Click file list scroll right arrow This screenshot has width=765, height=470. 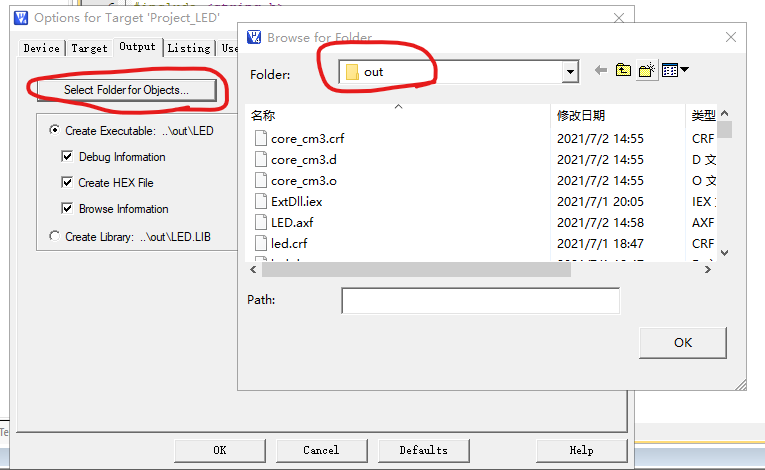point(708,269)
